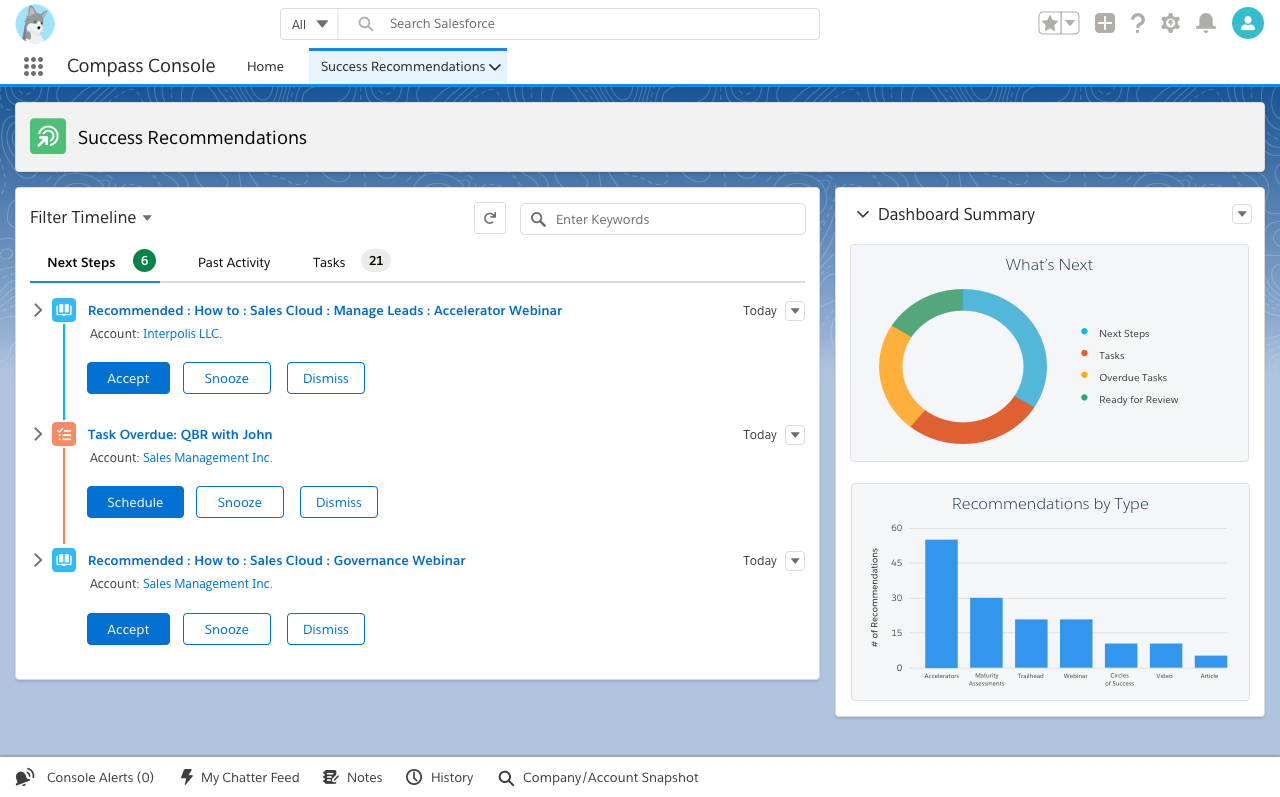Open the favorites list dropdown arrow
The width and height of the screenshot is (1280, 797).
(1070, 23)
